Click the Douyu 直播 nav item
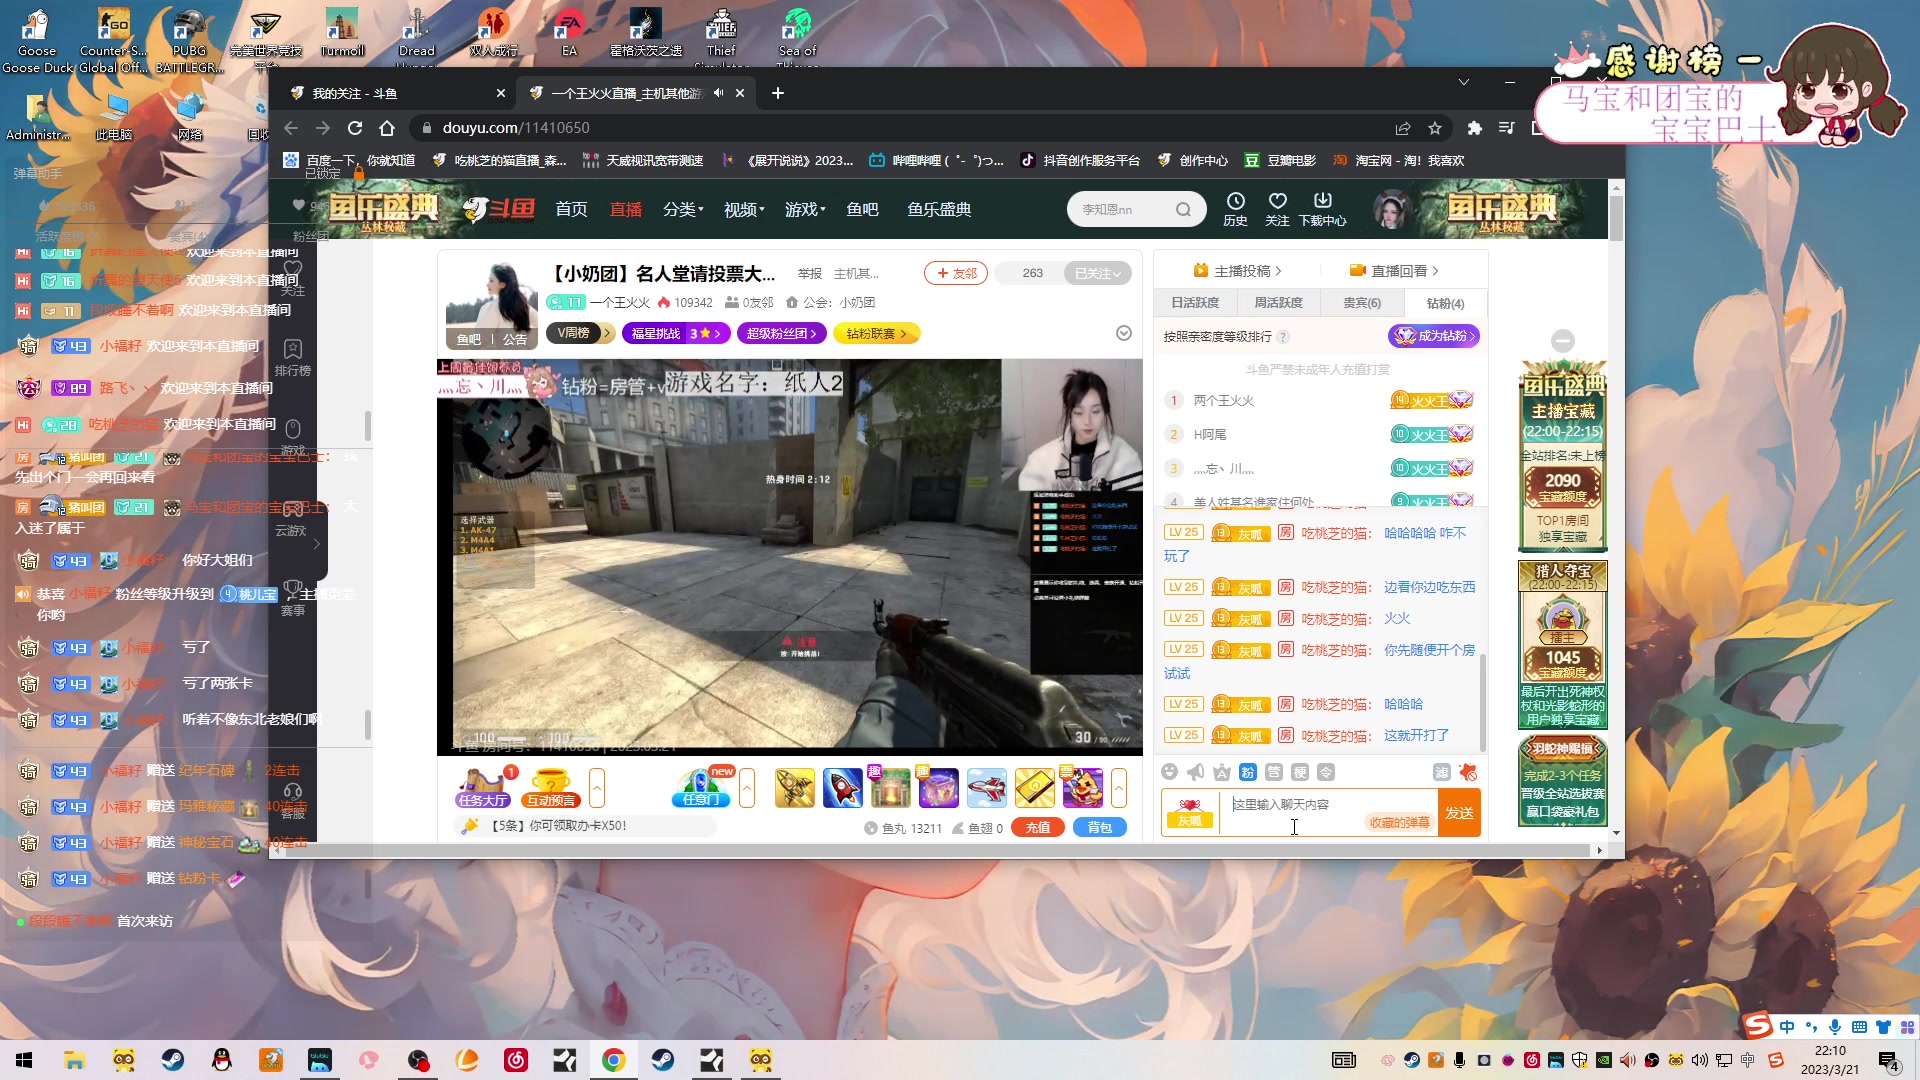This screenshot has width=1920, height=1080. coord(626,209)
